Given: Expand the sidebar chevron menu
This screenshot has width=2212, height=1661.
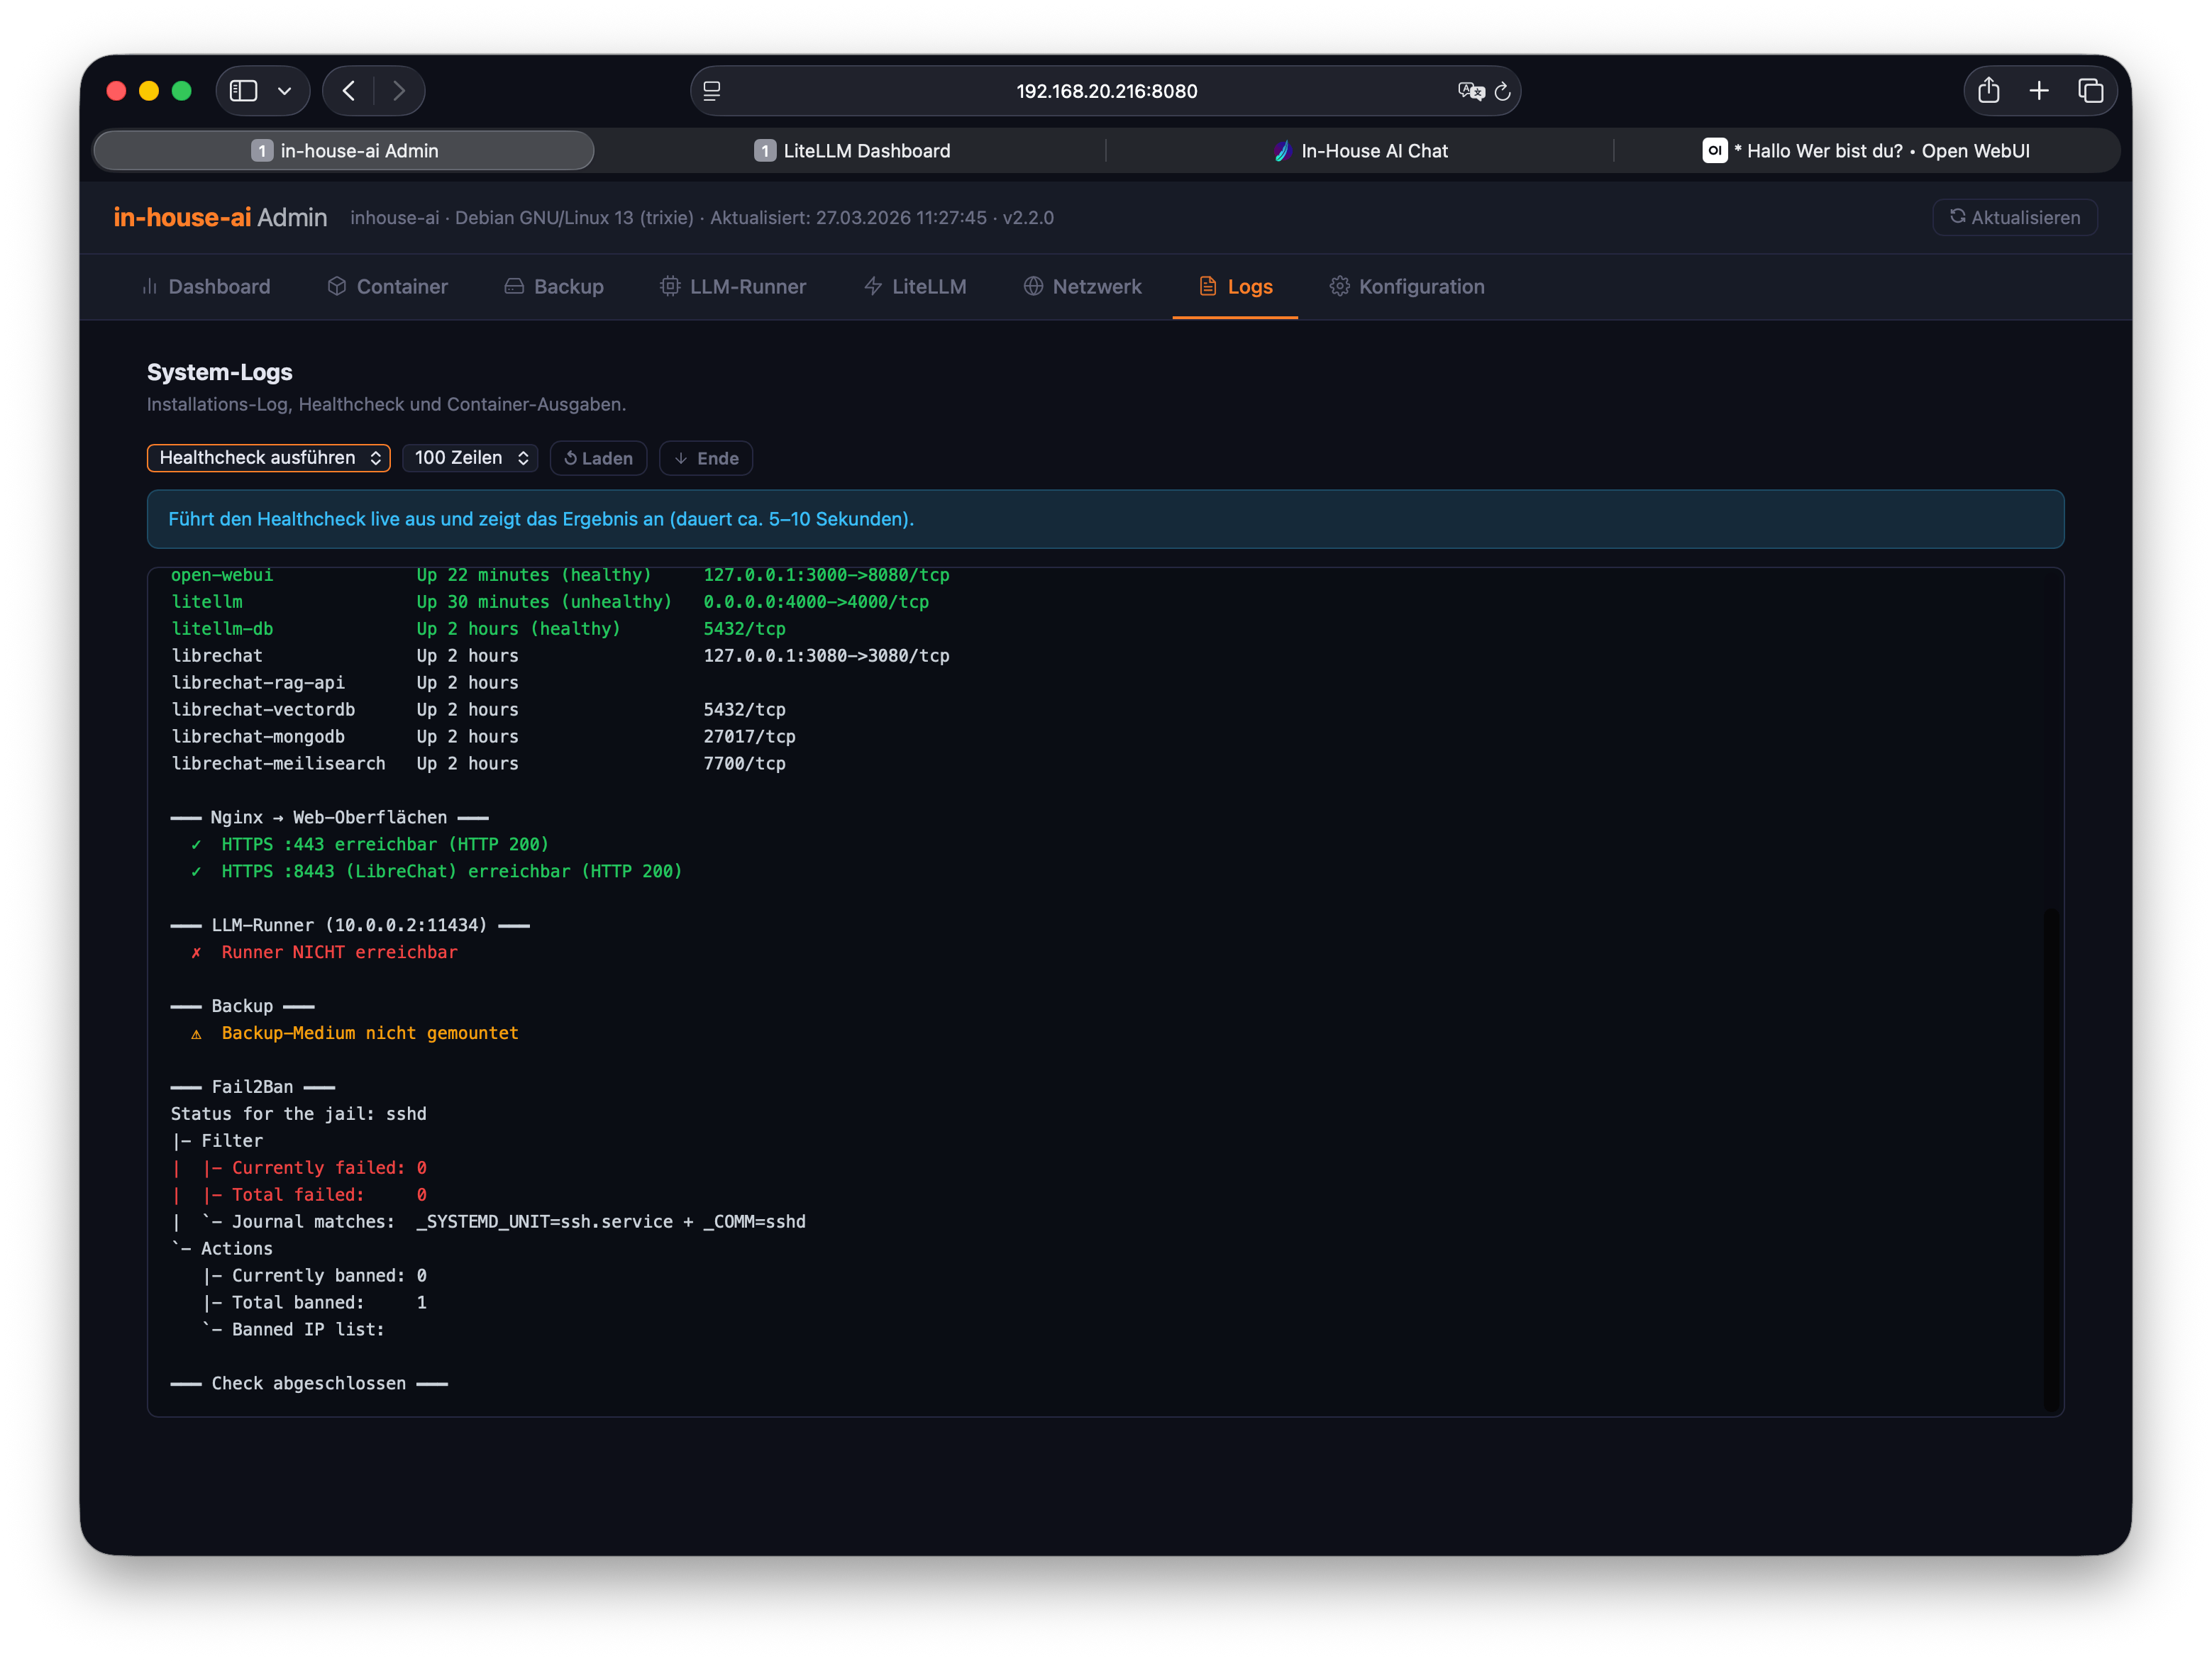Looking at the screenshot, I should coord(285,90).
